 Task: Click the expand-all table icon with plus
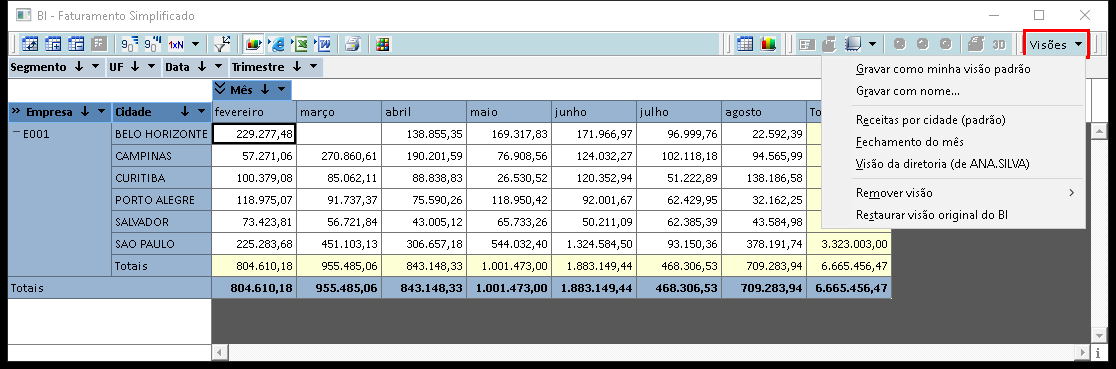point(53,44)
